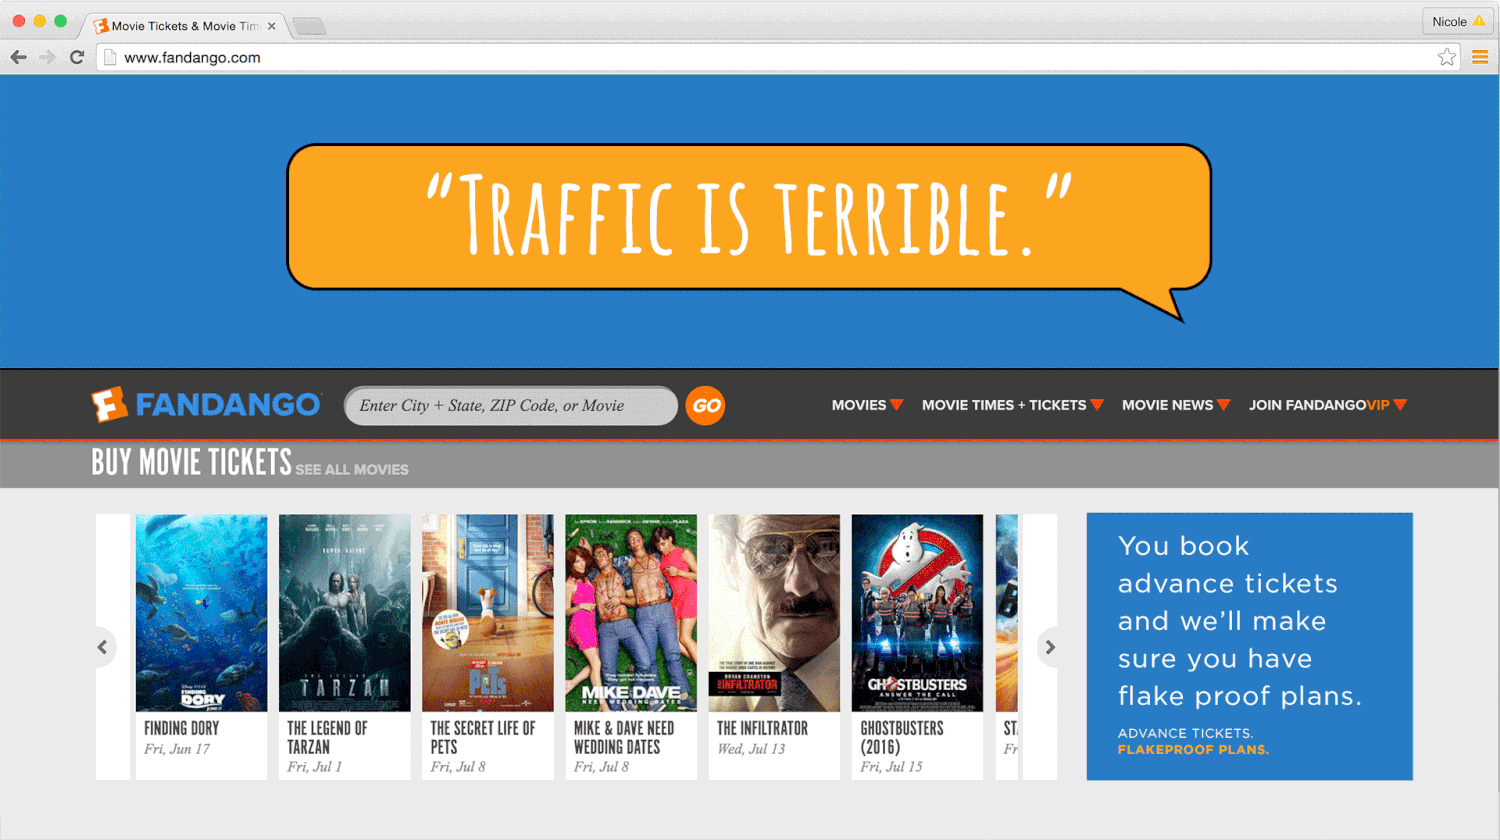The image size is (1500, 840).
Task: Click the orange GO search button
Action: (x=705, y=405)
